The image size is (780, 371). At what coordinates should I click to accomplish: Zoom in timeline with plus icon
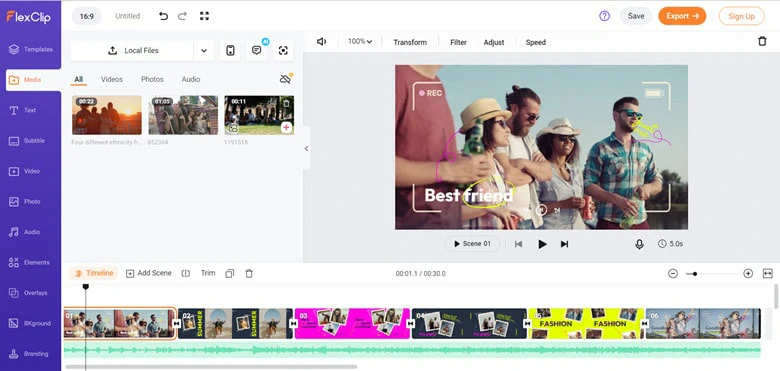[748, 274]
